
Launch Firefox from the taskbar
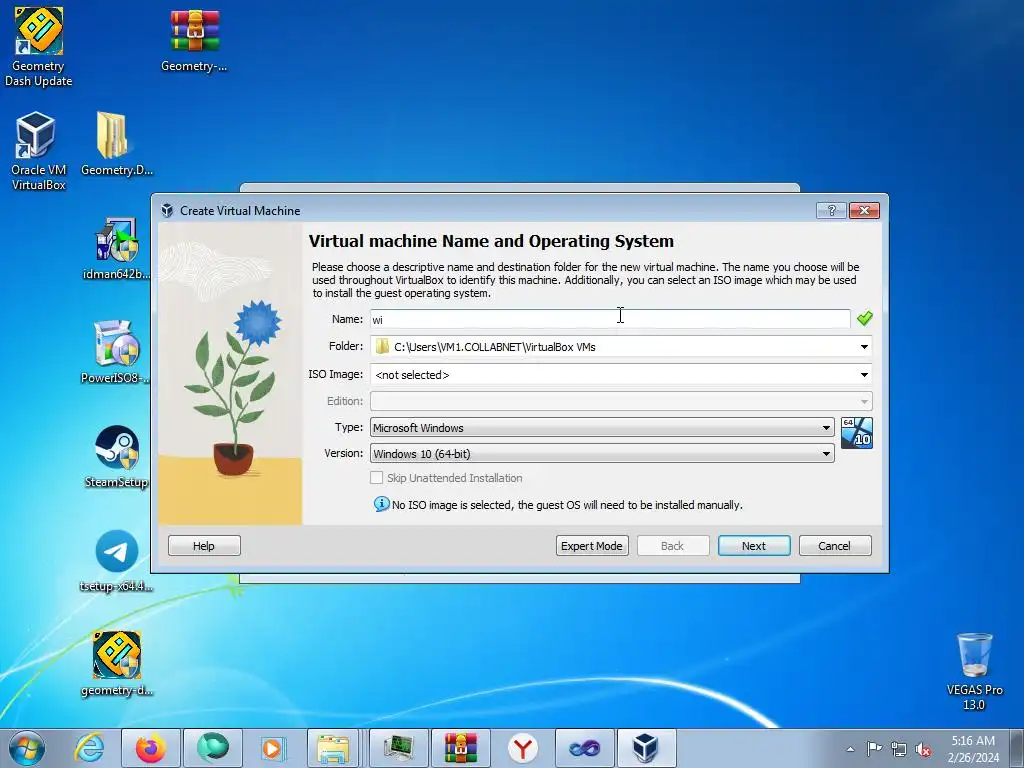[150, 748]
